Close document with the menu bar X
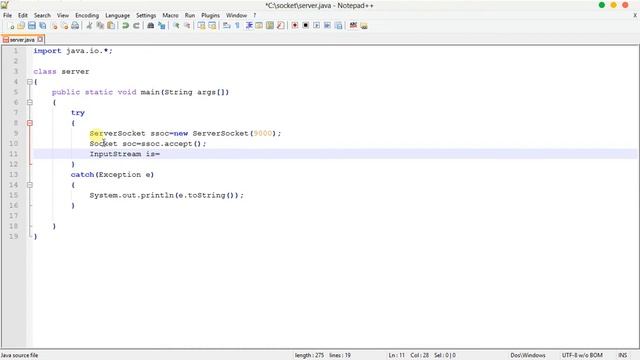This screenshot has height=360, width=640. pyautogui.click(x=635, y=16)
